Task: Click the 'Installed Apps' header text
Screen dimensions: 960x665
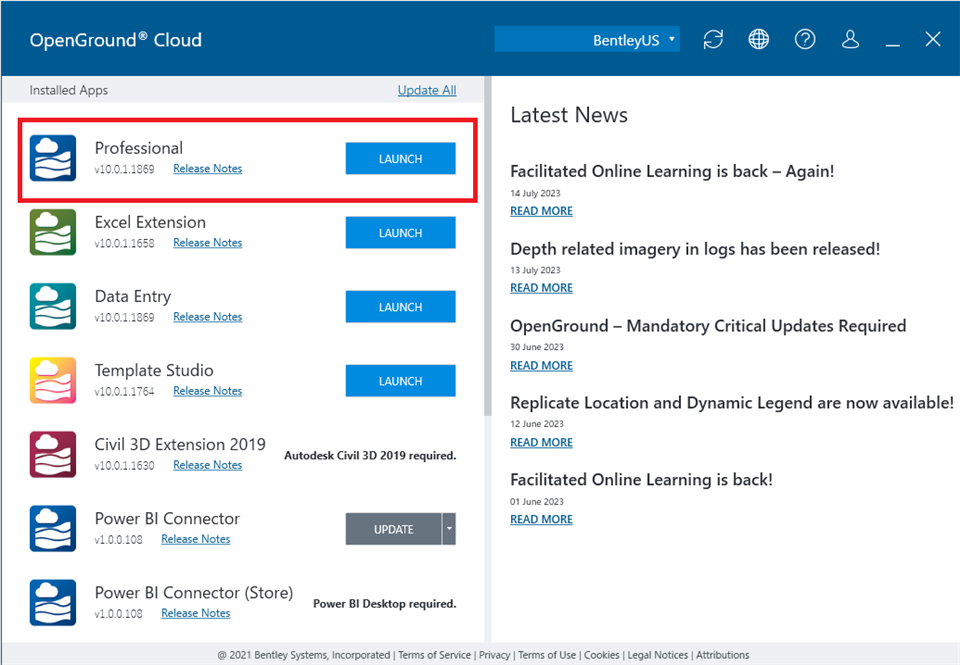Action: click(x=69, y=90)
